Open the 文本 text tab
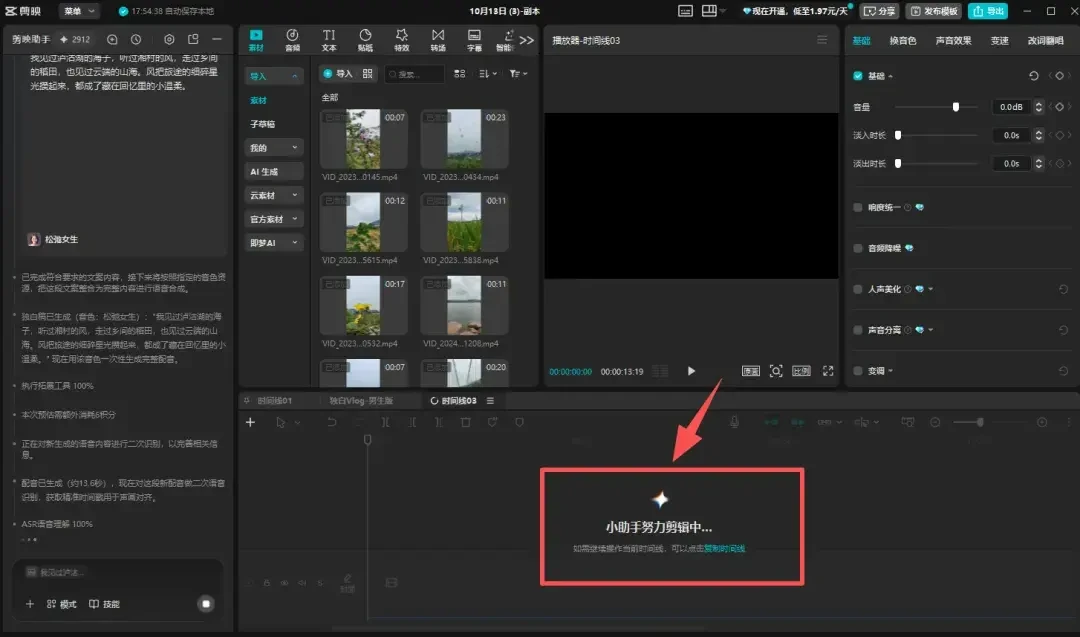This screenshot has height=637, width=1080. pos(329,40)
